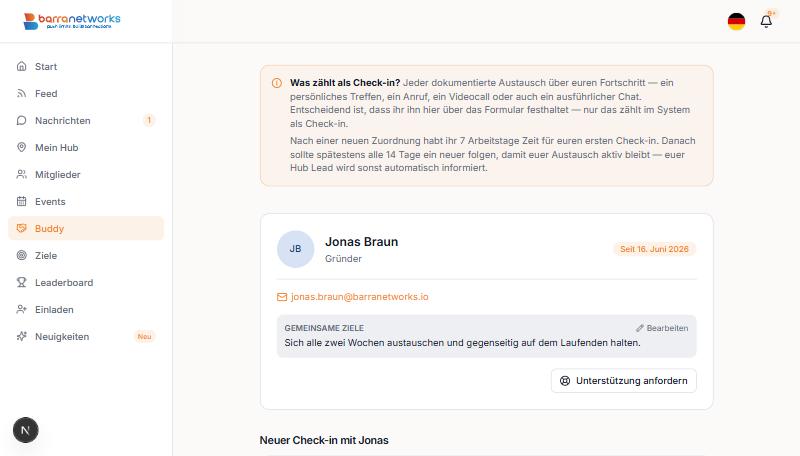800x456 pixels.
Task: Click the GEMEINSAME ZIELE heading
Action: click(324, 328)
